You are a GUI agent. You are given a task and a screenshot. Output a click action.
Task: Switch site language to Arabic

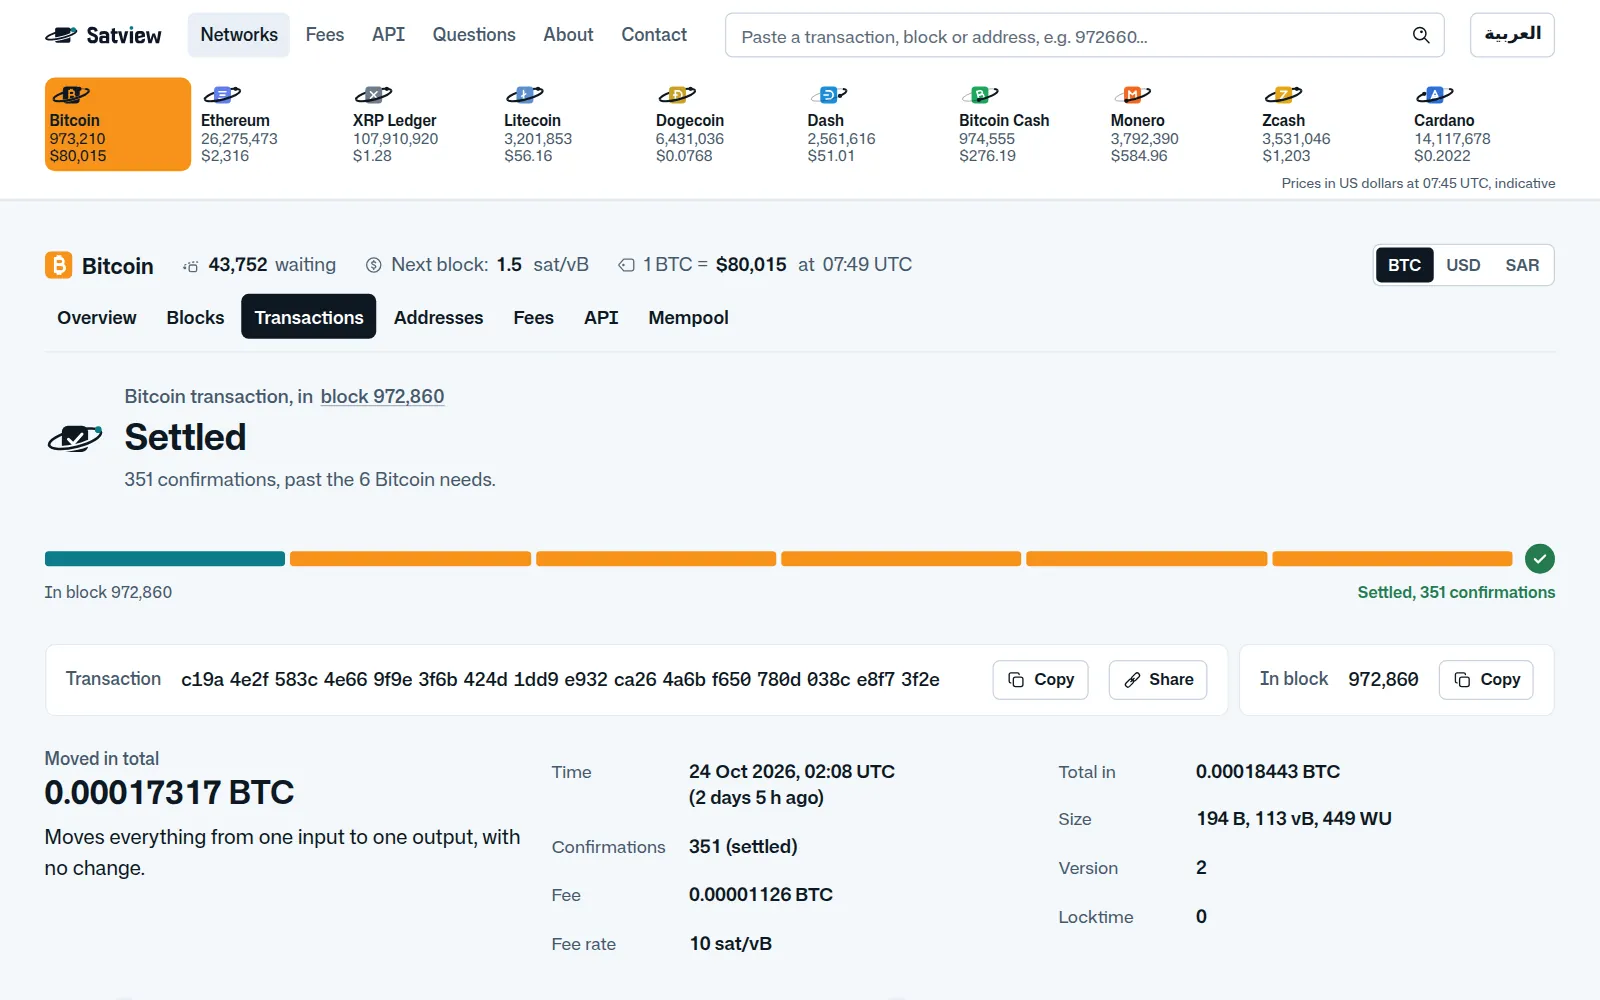(1512, 35)
